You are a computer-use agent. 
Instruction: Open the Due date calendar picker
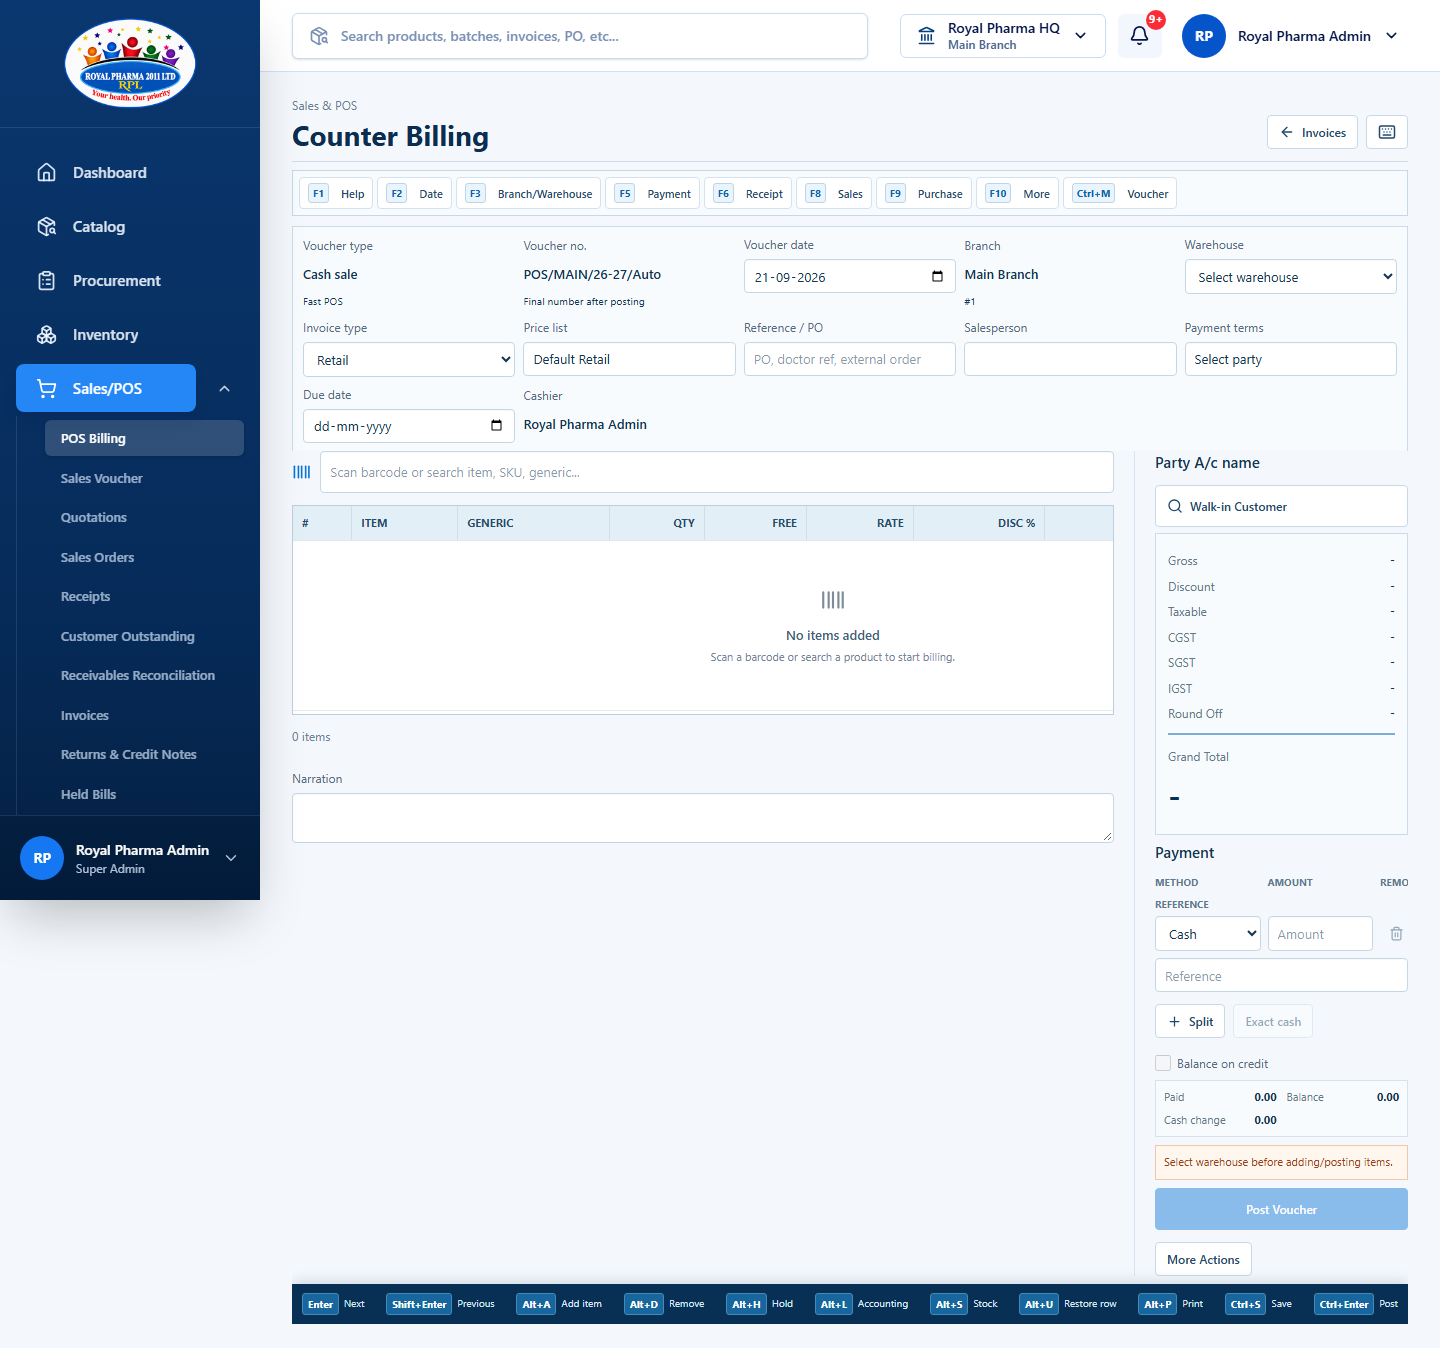pos(496,426)
